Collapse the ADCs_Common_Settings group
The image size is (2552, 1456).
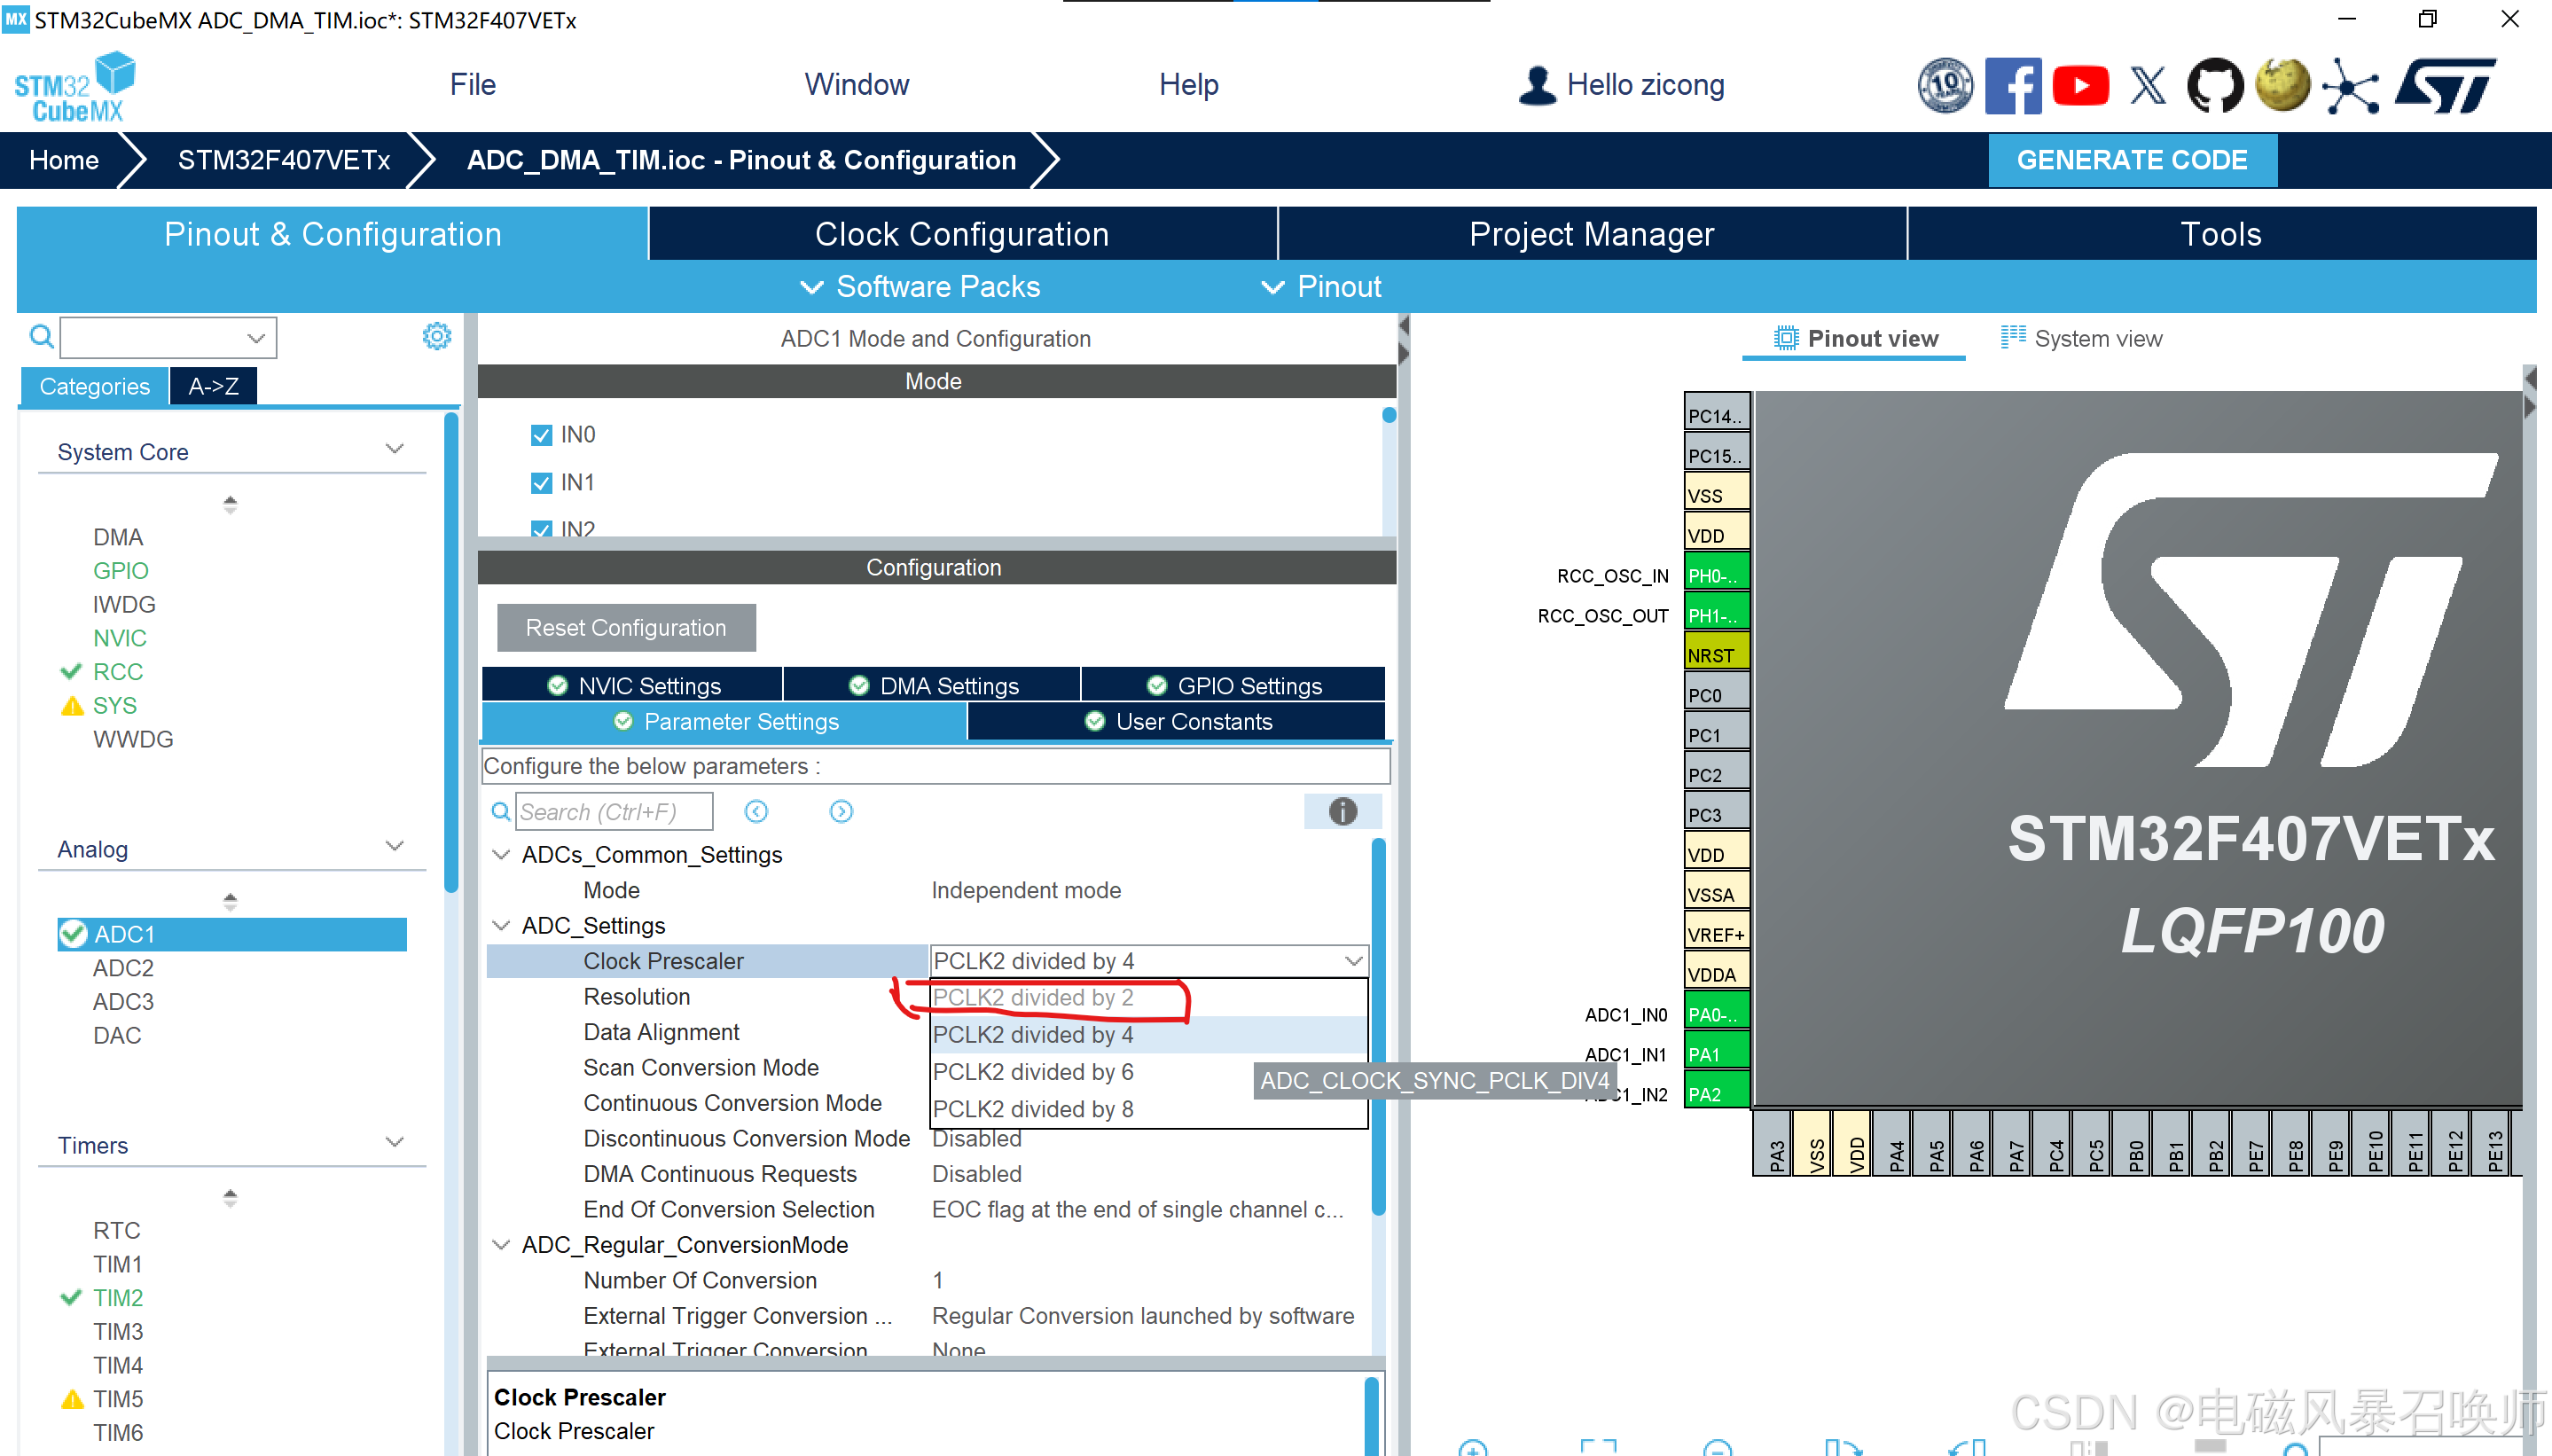coord(501,855)
